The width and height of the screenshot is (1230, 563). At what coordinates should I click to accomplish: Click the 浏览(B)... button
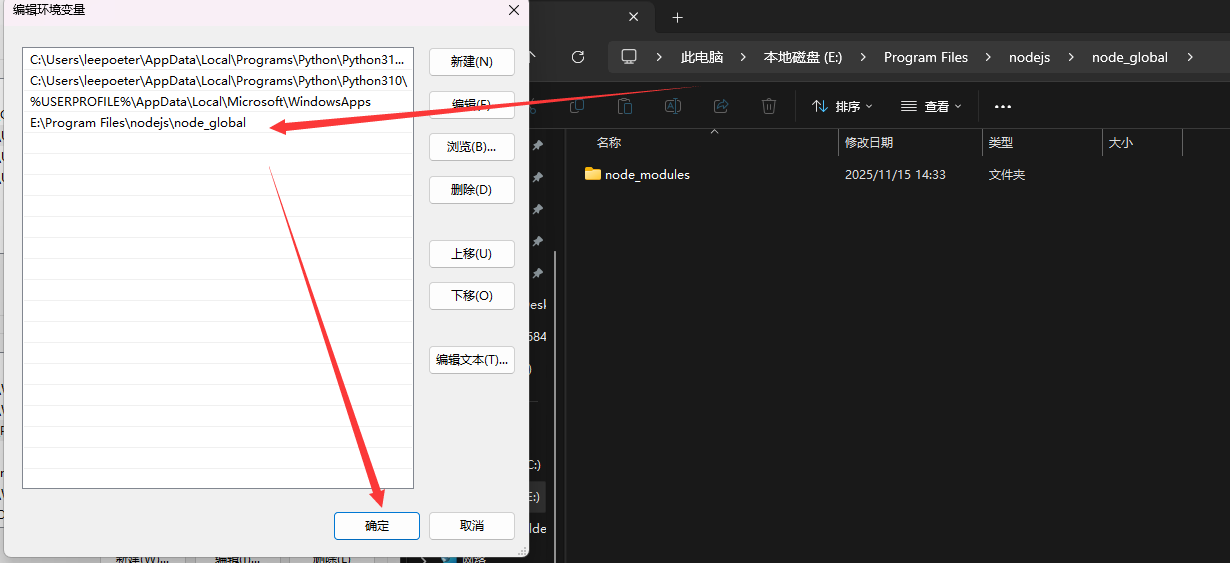[x=472, y=147]
